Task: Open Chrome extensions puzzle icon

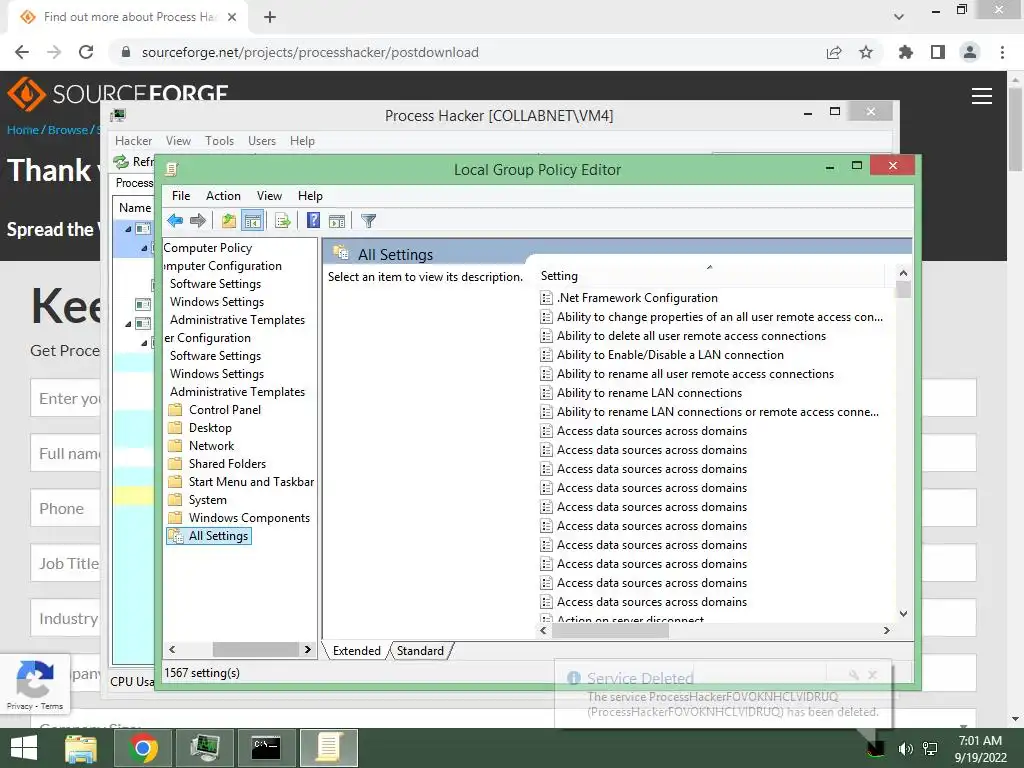Action: click(906, 52)
